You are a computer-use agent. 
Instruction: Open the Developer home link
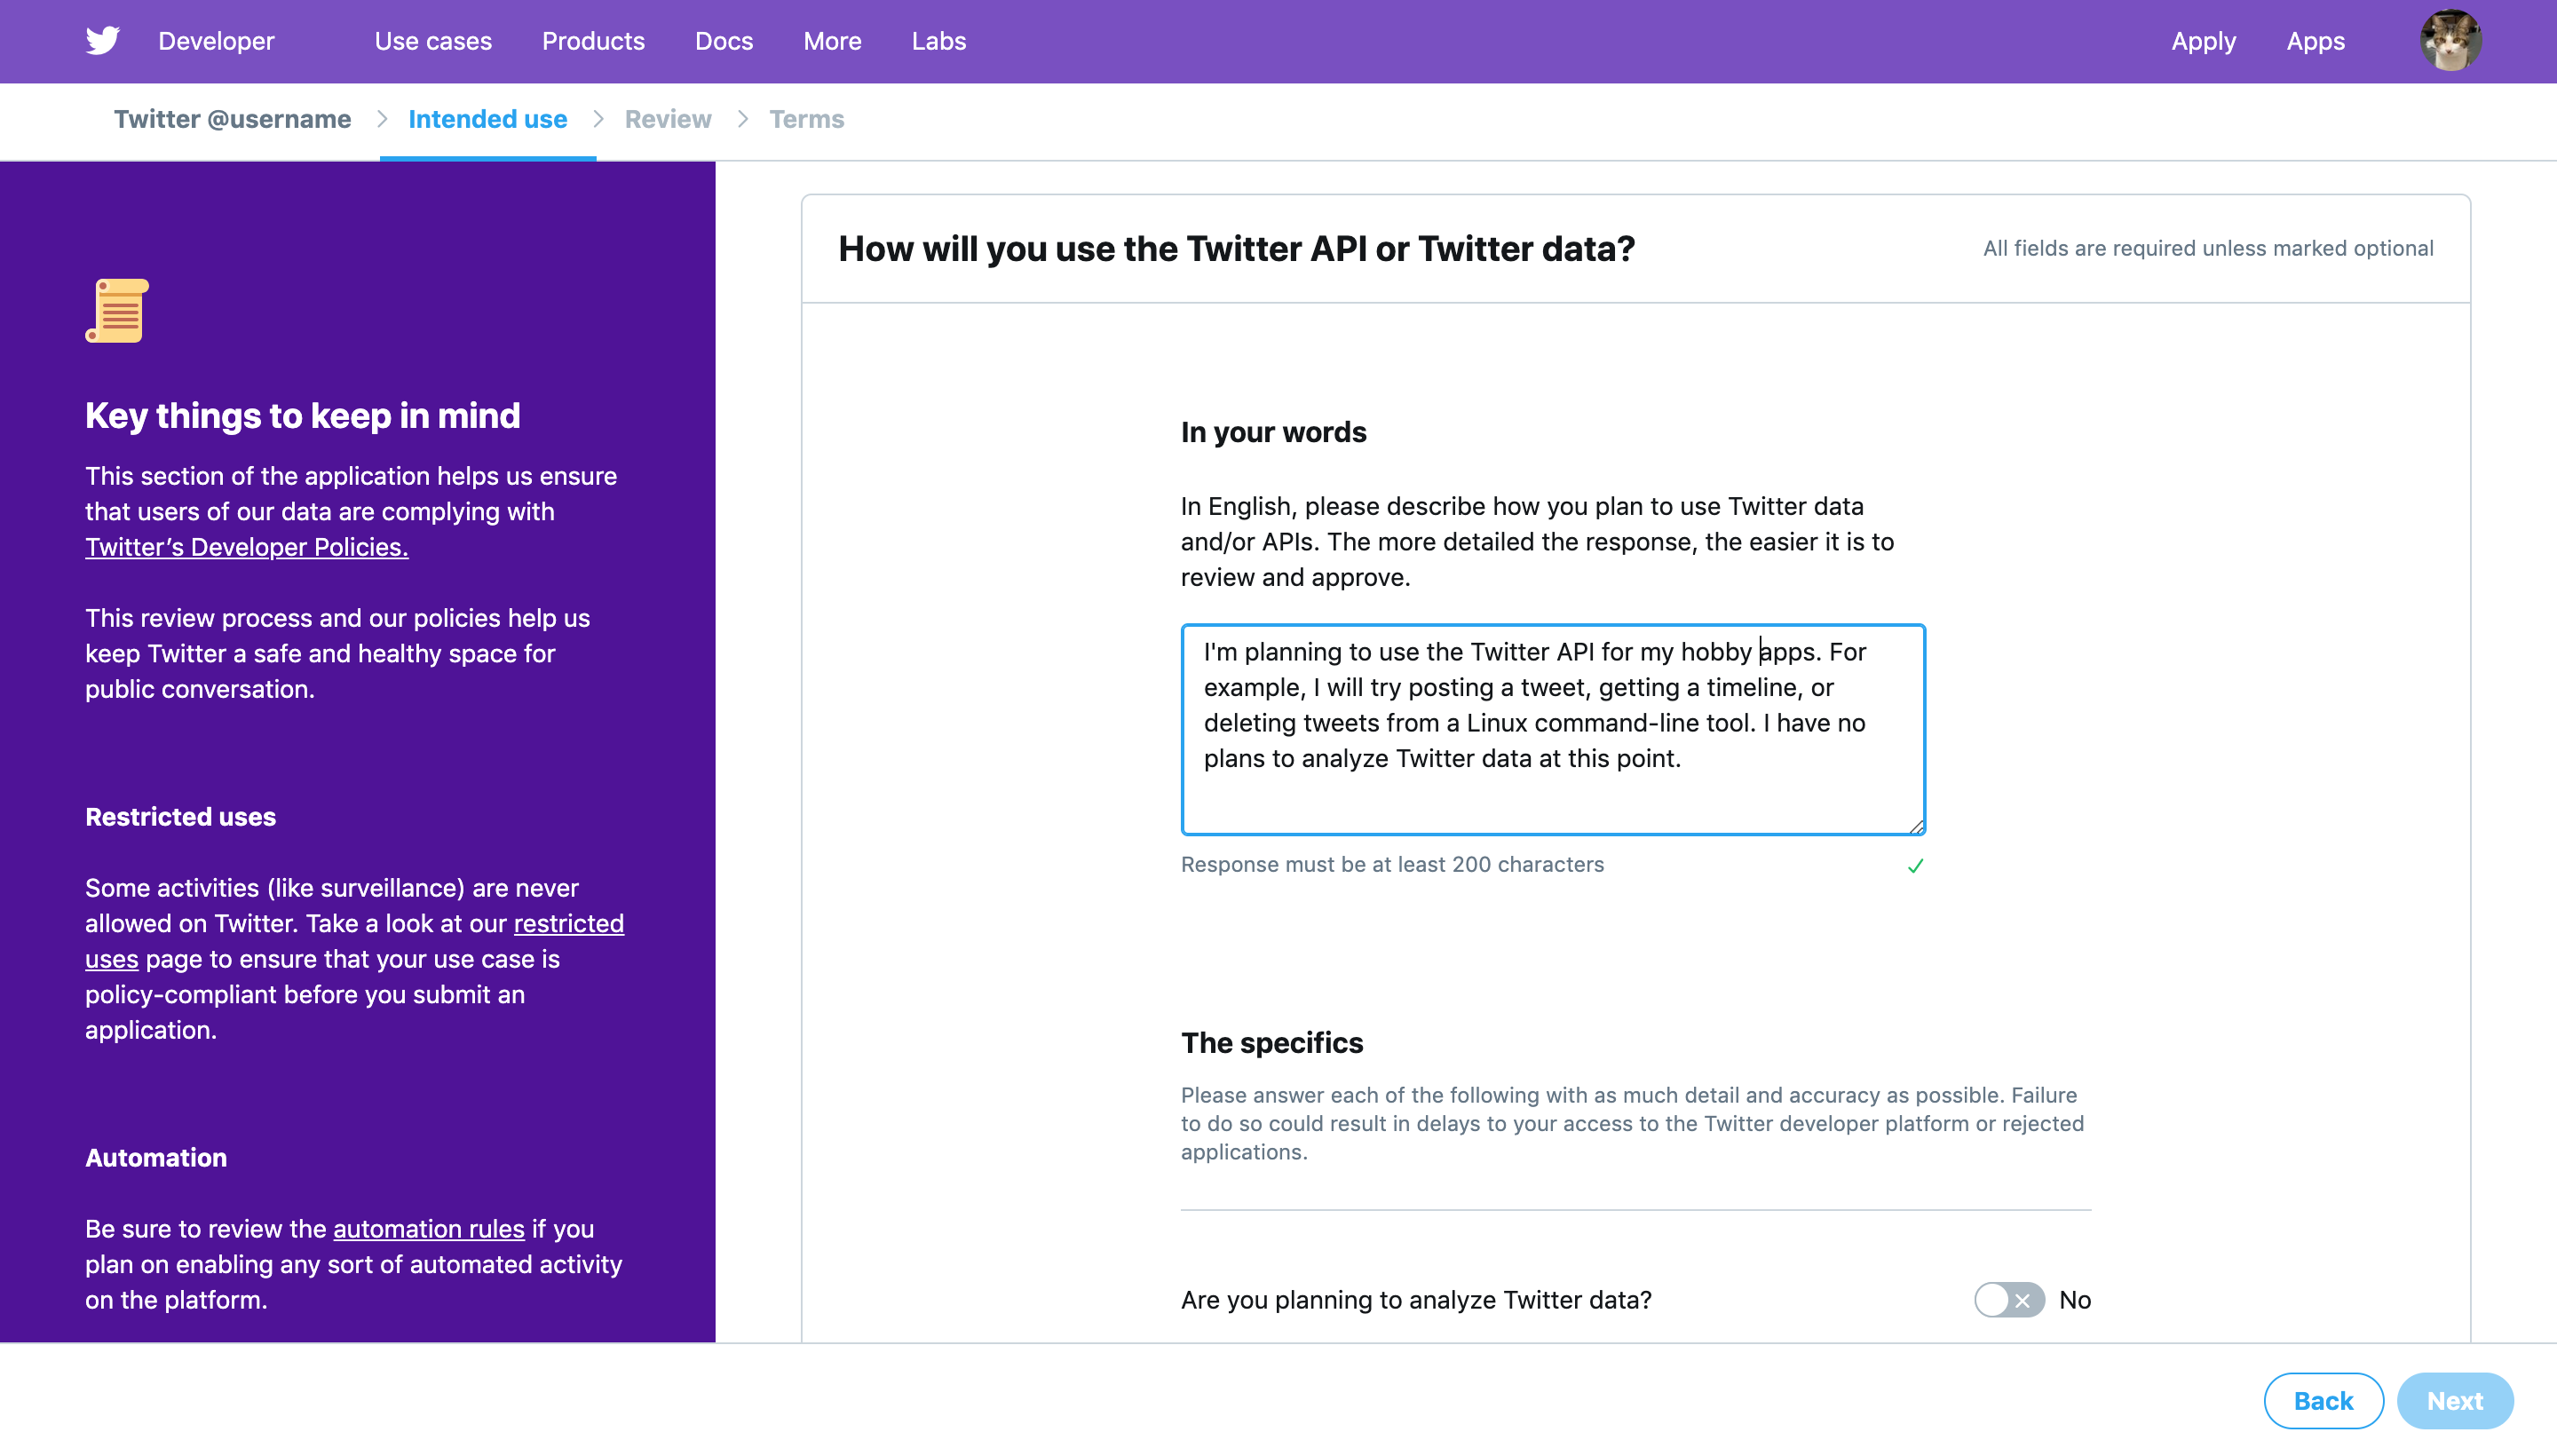coord(216,41)
